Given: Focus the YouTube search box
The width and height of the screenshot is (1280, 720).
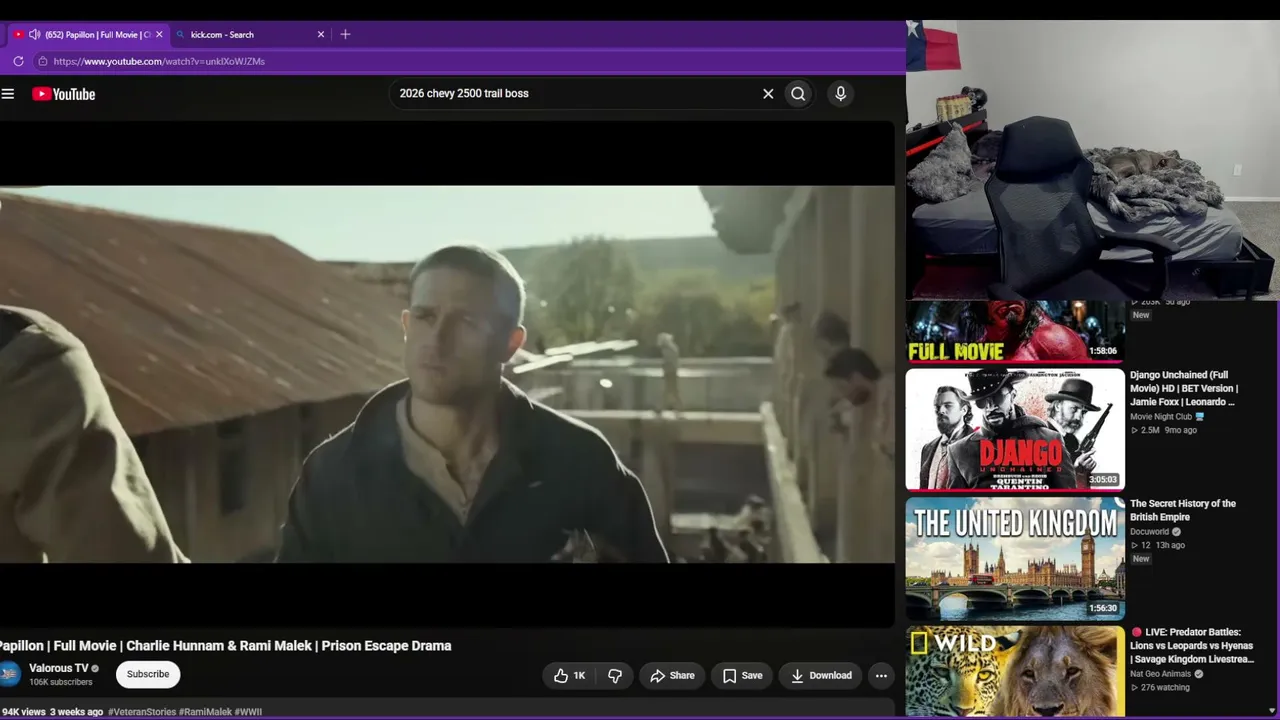Looking at the screenshot, I should coord(575,94).
